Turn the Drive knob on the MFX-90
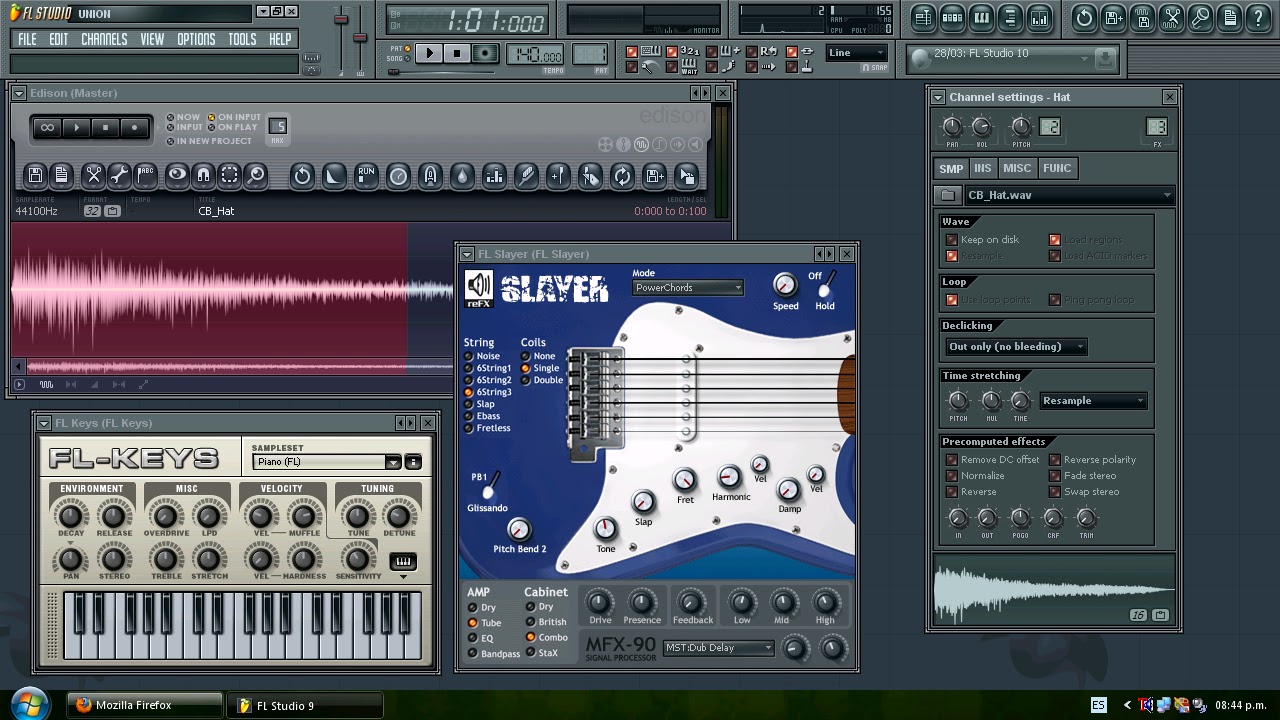Viewport: 1280px width, 720px height. pyautogui.click(x=599, y=603)
